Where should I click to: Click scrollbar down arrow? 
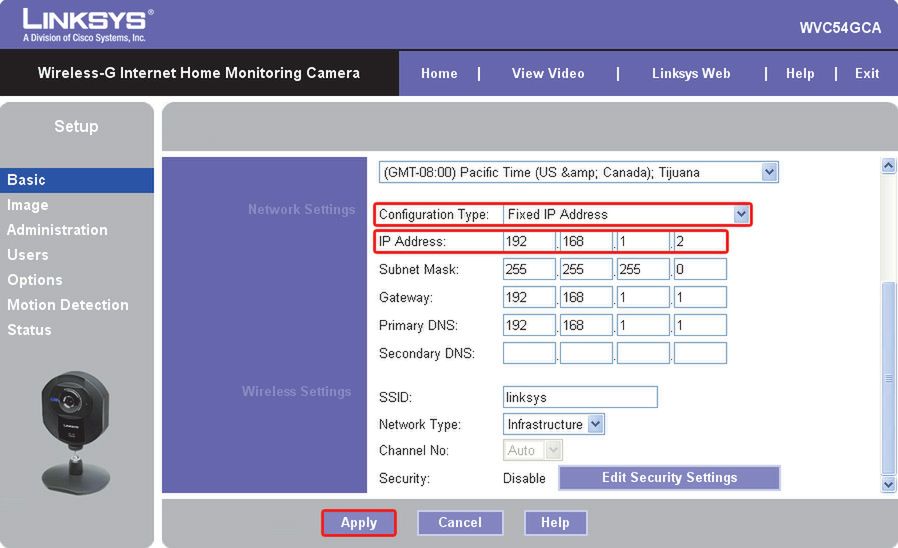tap(888, 484)
